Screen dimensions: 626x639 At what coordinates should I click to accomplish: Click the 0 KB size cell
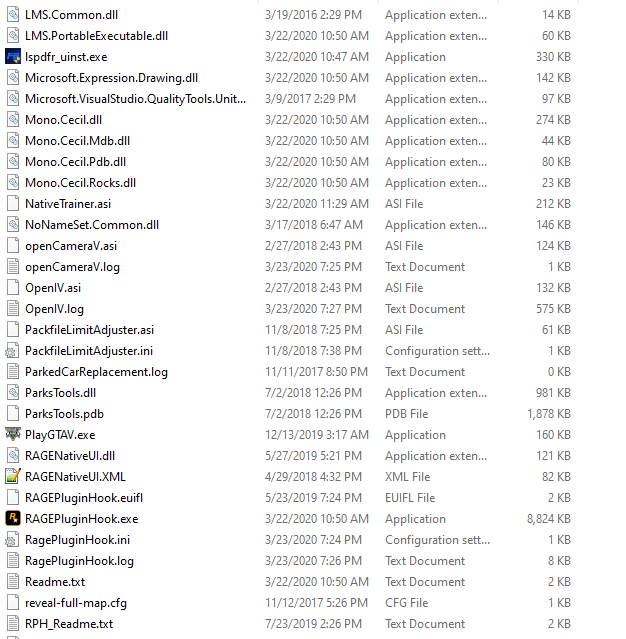click(x=559, y=372)
